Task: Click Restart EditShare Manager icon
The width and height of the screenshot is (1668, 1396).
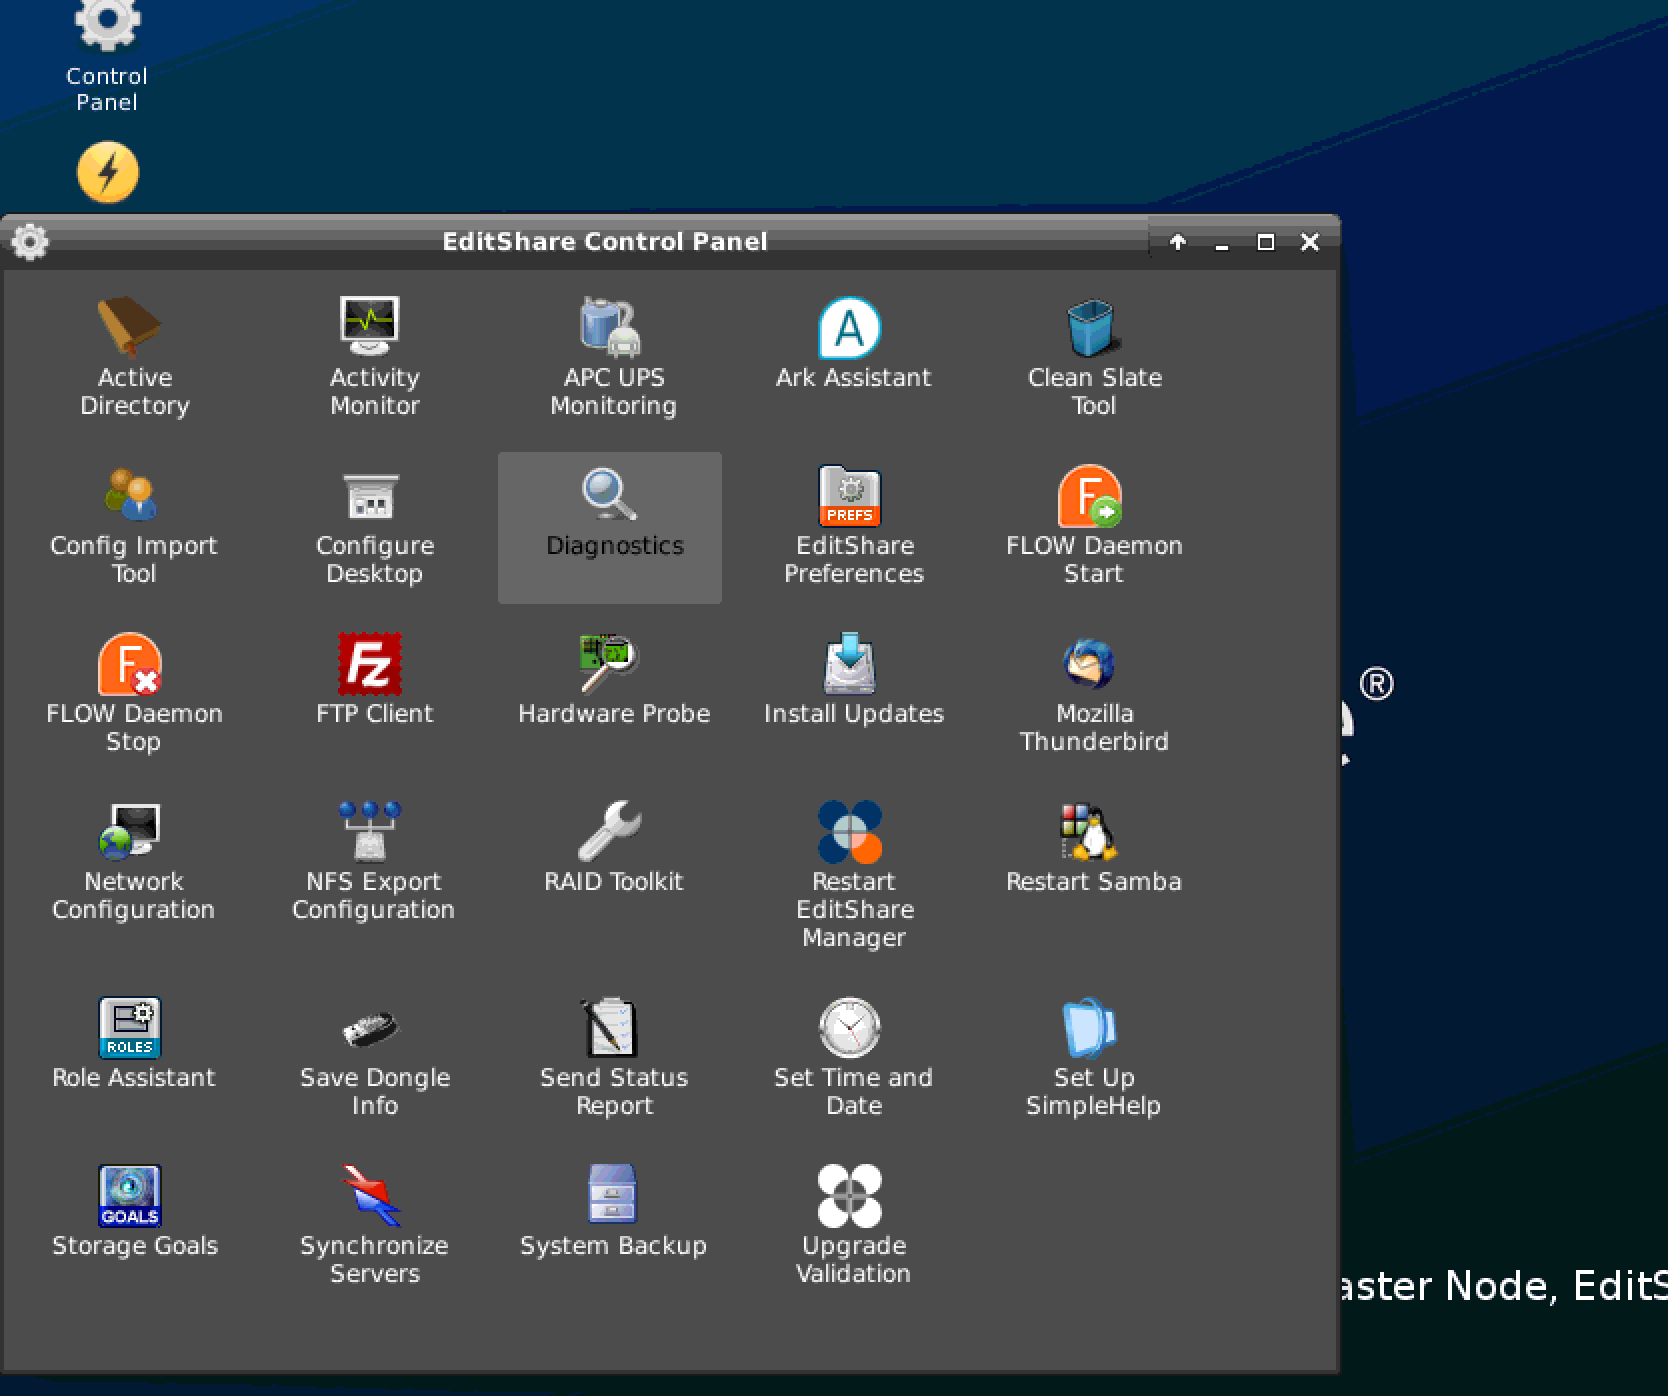Action: [x=850, y=831]
